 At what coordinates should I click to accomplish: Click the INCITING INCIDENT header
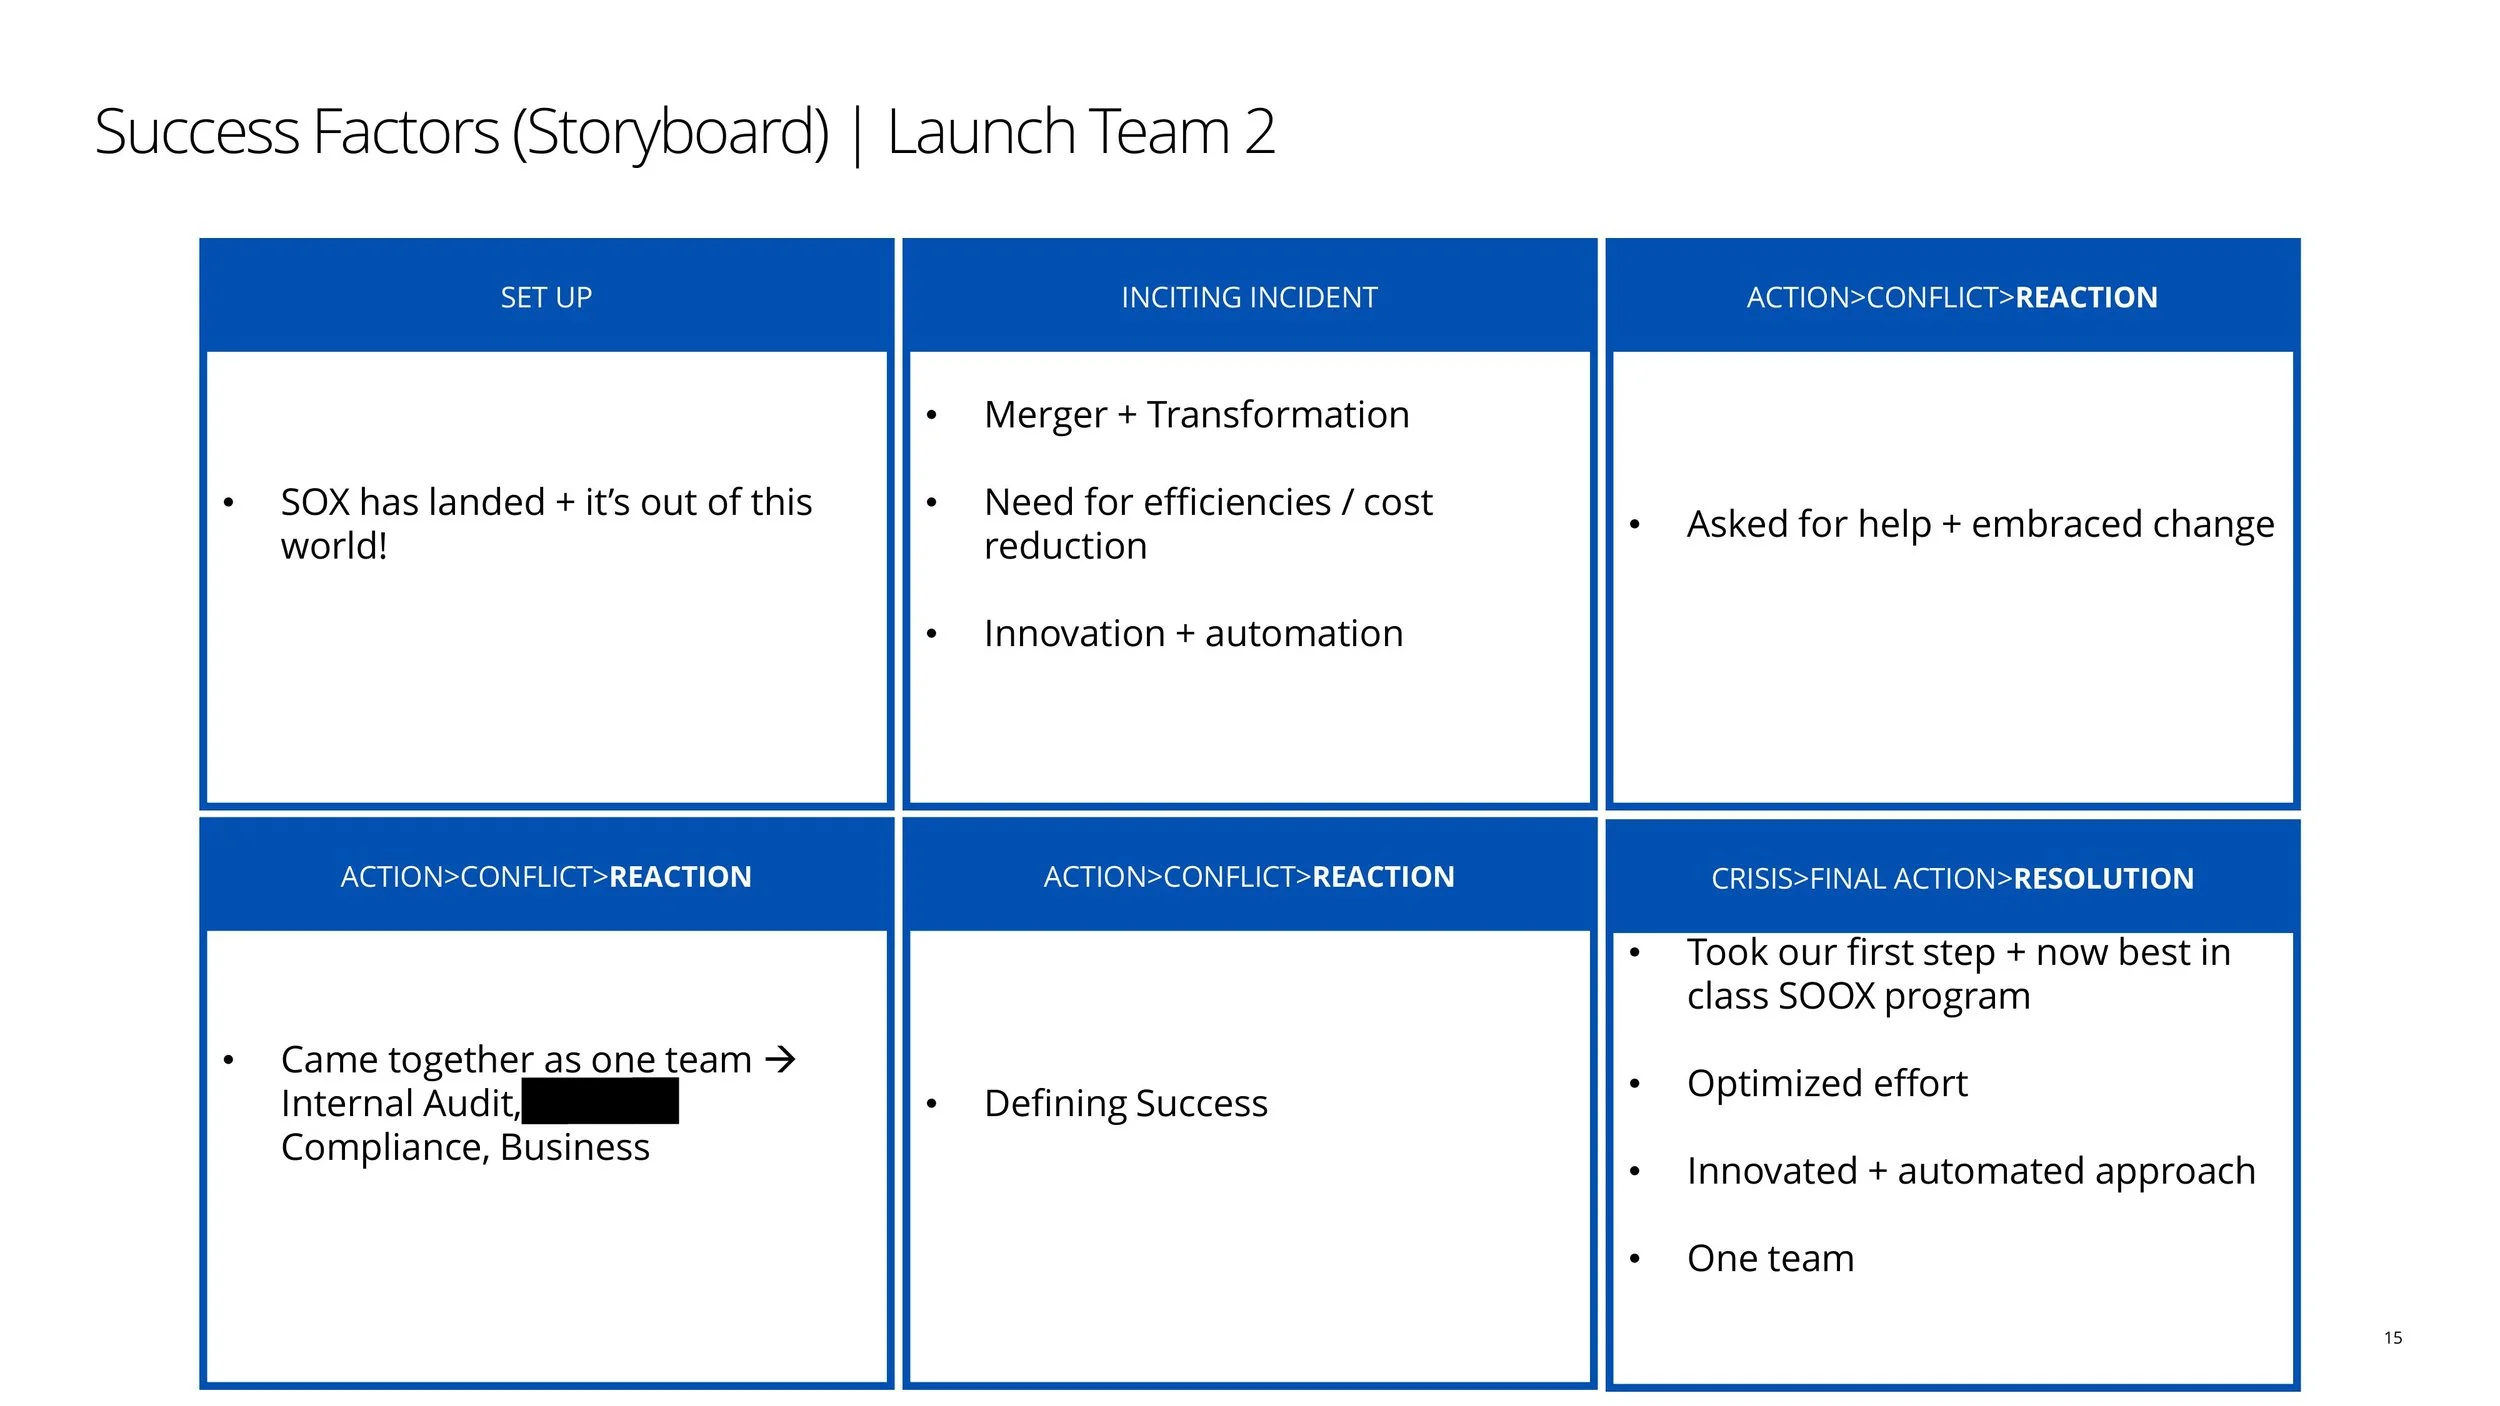(x=1248, y=297)
